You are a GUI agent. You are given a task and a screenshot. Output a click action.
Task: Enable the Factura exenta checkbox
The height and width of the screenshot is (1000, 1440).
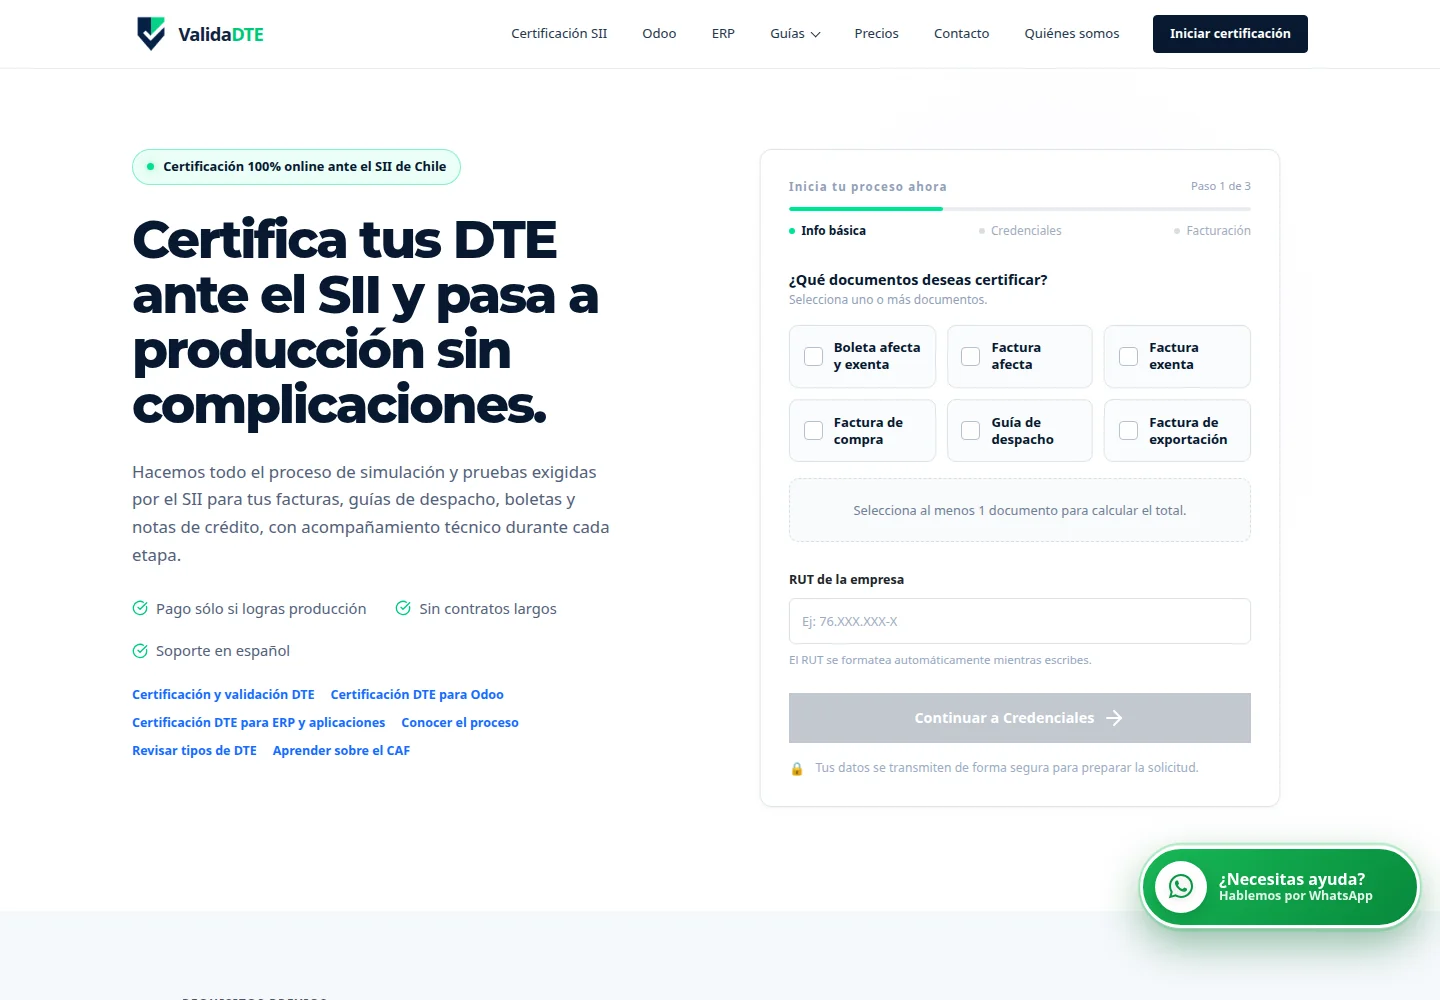[x=1128, y=356]
